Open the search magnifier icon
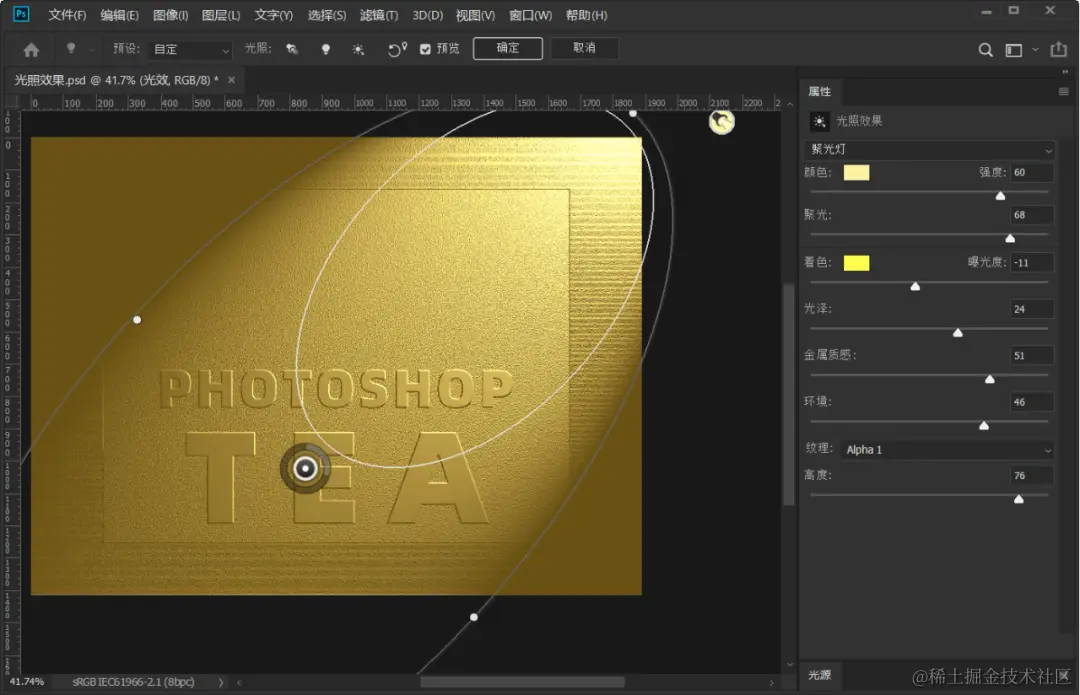Screen dimensions: 1080x695 click(x=986, y=50)
